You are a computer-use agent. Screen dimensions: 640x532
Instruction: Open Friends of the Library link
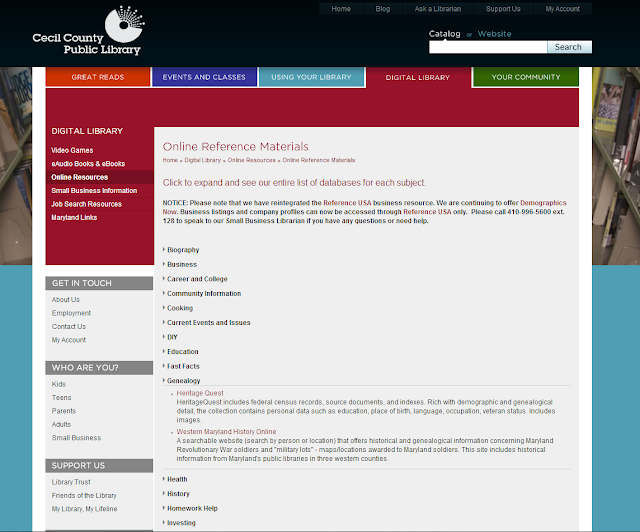click(x=84, y=496)
